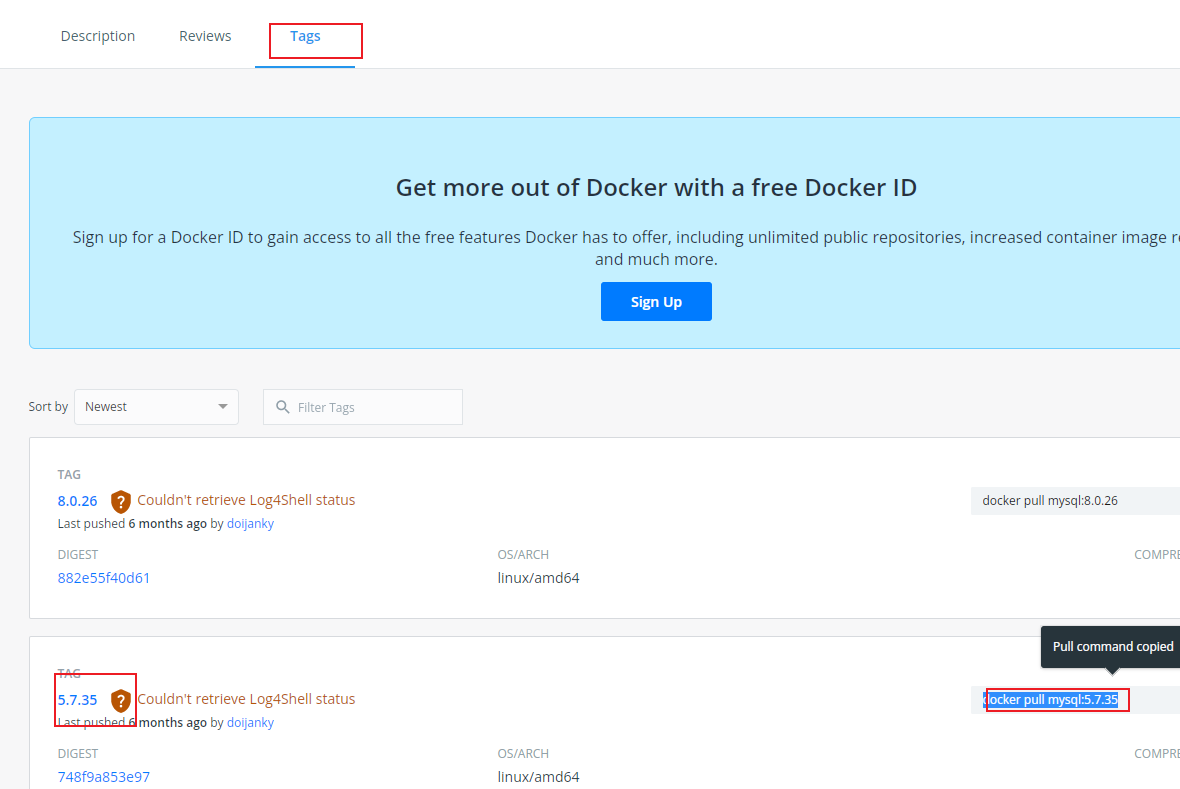This screenshot has width=1180, height=789.
Task: Click the 5.7.35 Log4Shell warning shield icon
Action: click(x=121, y=700)
